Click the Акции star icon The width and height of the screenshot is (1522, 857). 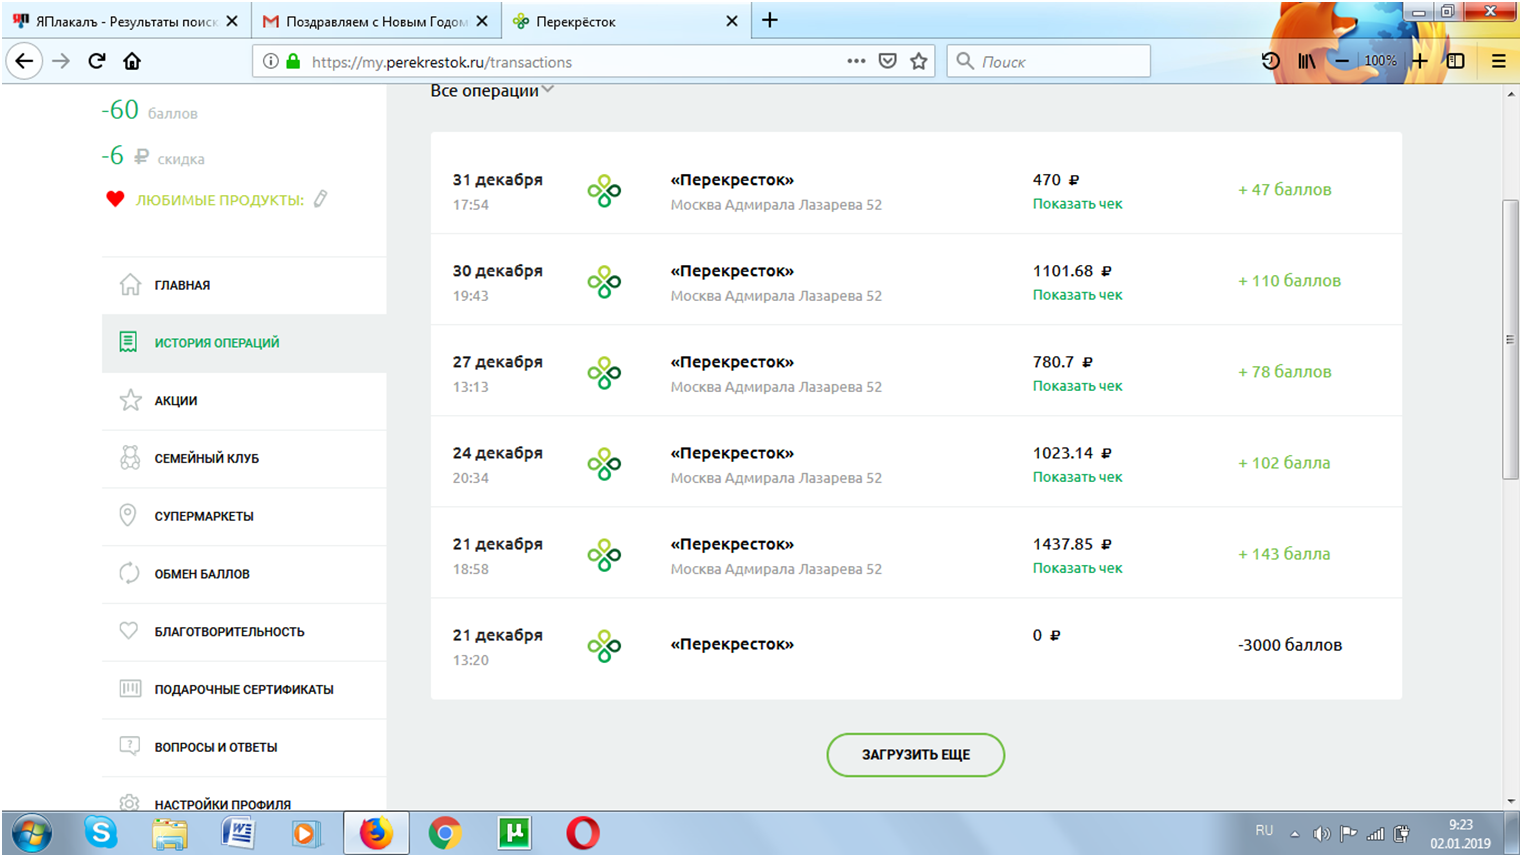tap(130, 400)
